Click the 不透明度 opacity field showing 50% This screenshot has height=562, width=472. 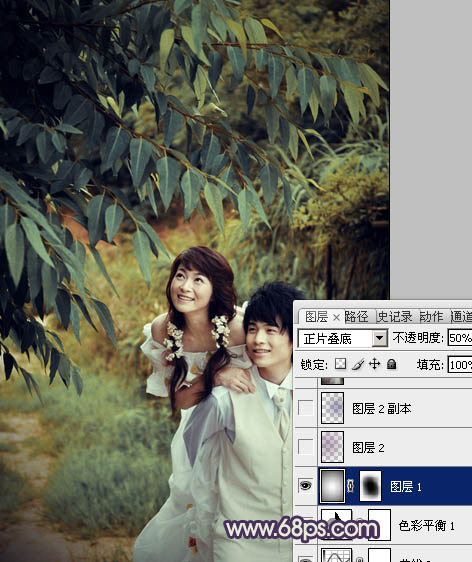tap(460, 338)
